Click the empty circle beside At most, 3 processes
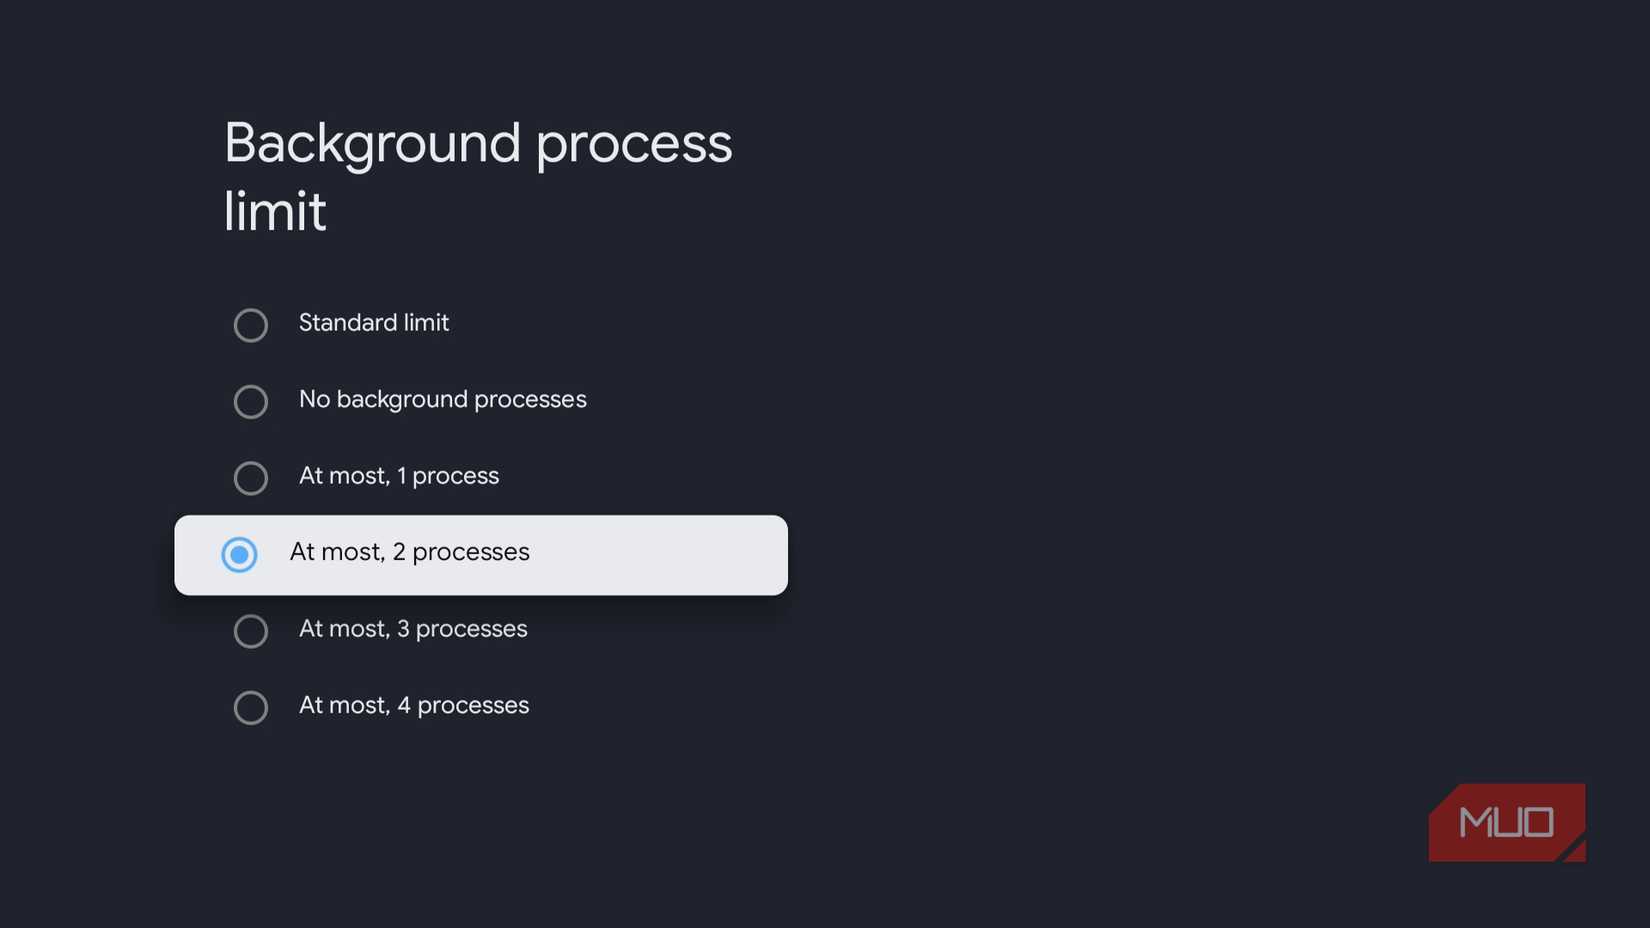 pyautogui.click(x=251, y=631)
